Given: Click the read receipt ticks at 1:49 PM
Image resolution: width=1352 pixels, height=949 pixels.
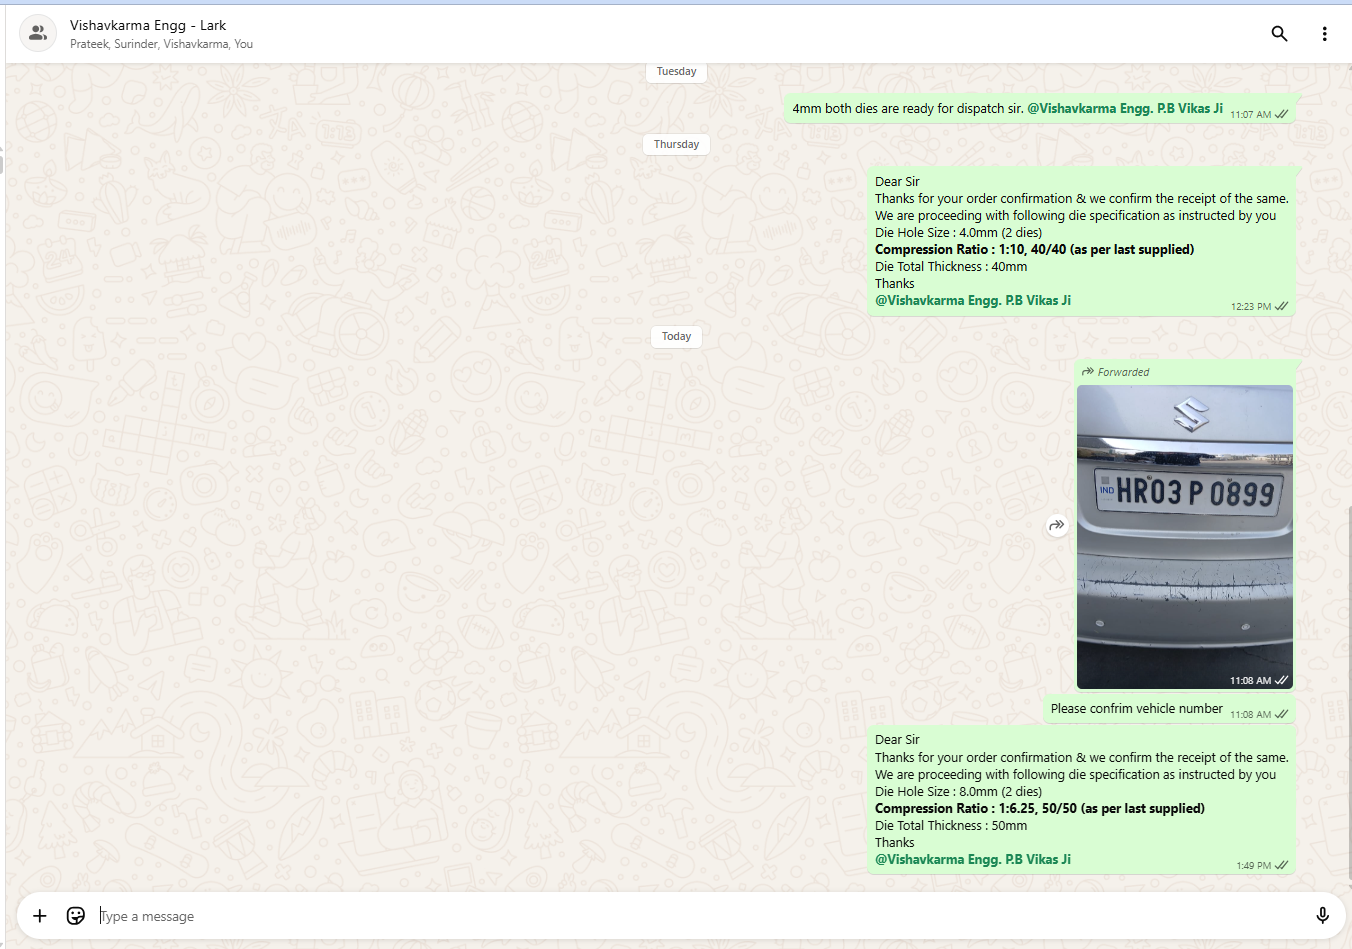Looking at the screenshot, I should [x=1282, y=865].
